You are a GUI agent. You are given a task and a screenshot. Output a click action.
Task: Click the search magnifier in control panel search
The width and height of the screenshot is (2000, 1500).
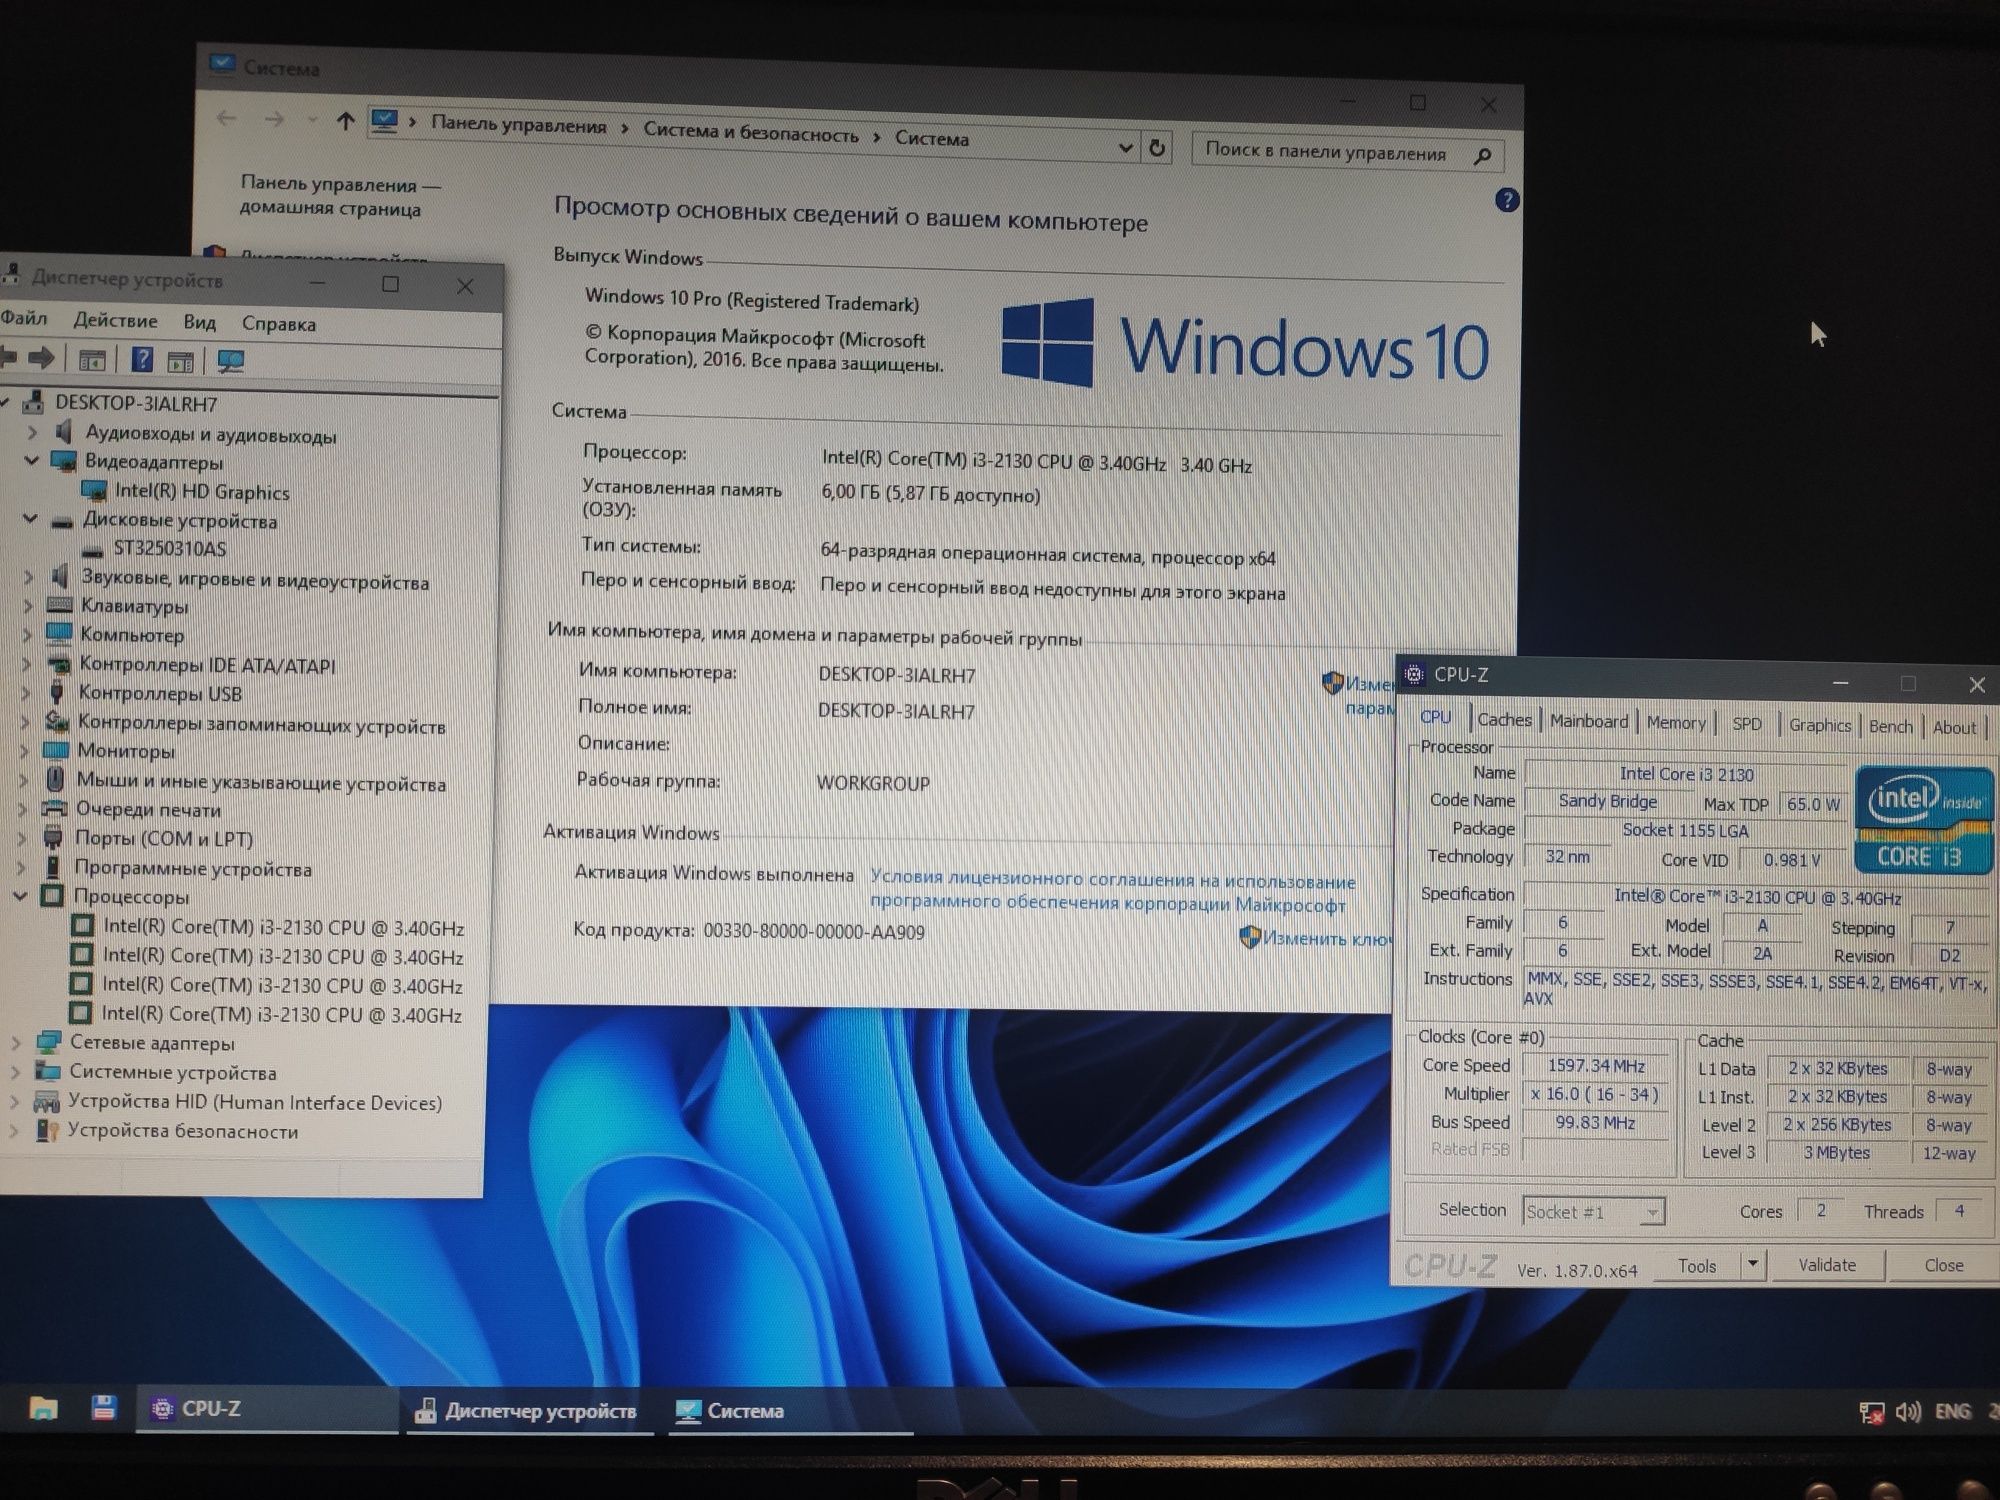coord(1483,155)
